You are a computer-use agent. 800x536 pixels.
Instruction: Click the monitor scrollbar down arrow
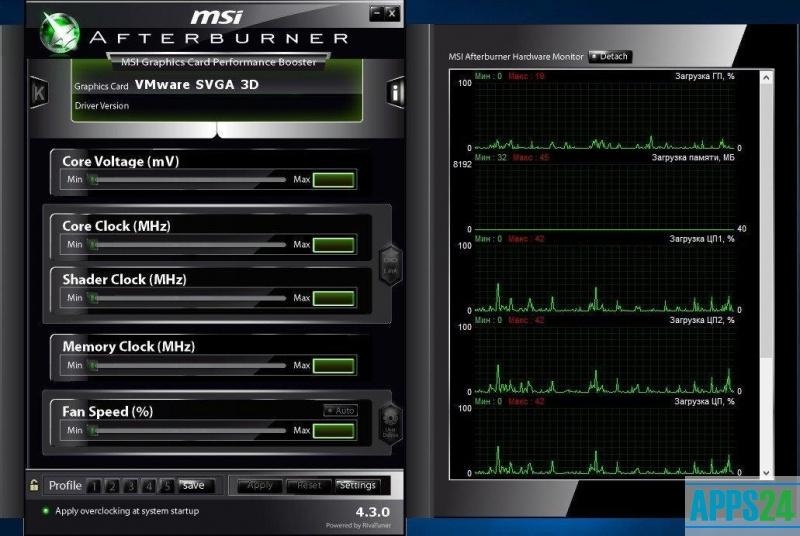(x=766, y=473)
